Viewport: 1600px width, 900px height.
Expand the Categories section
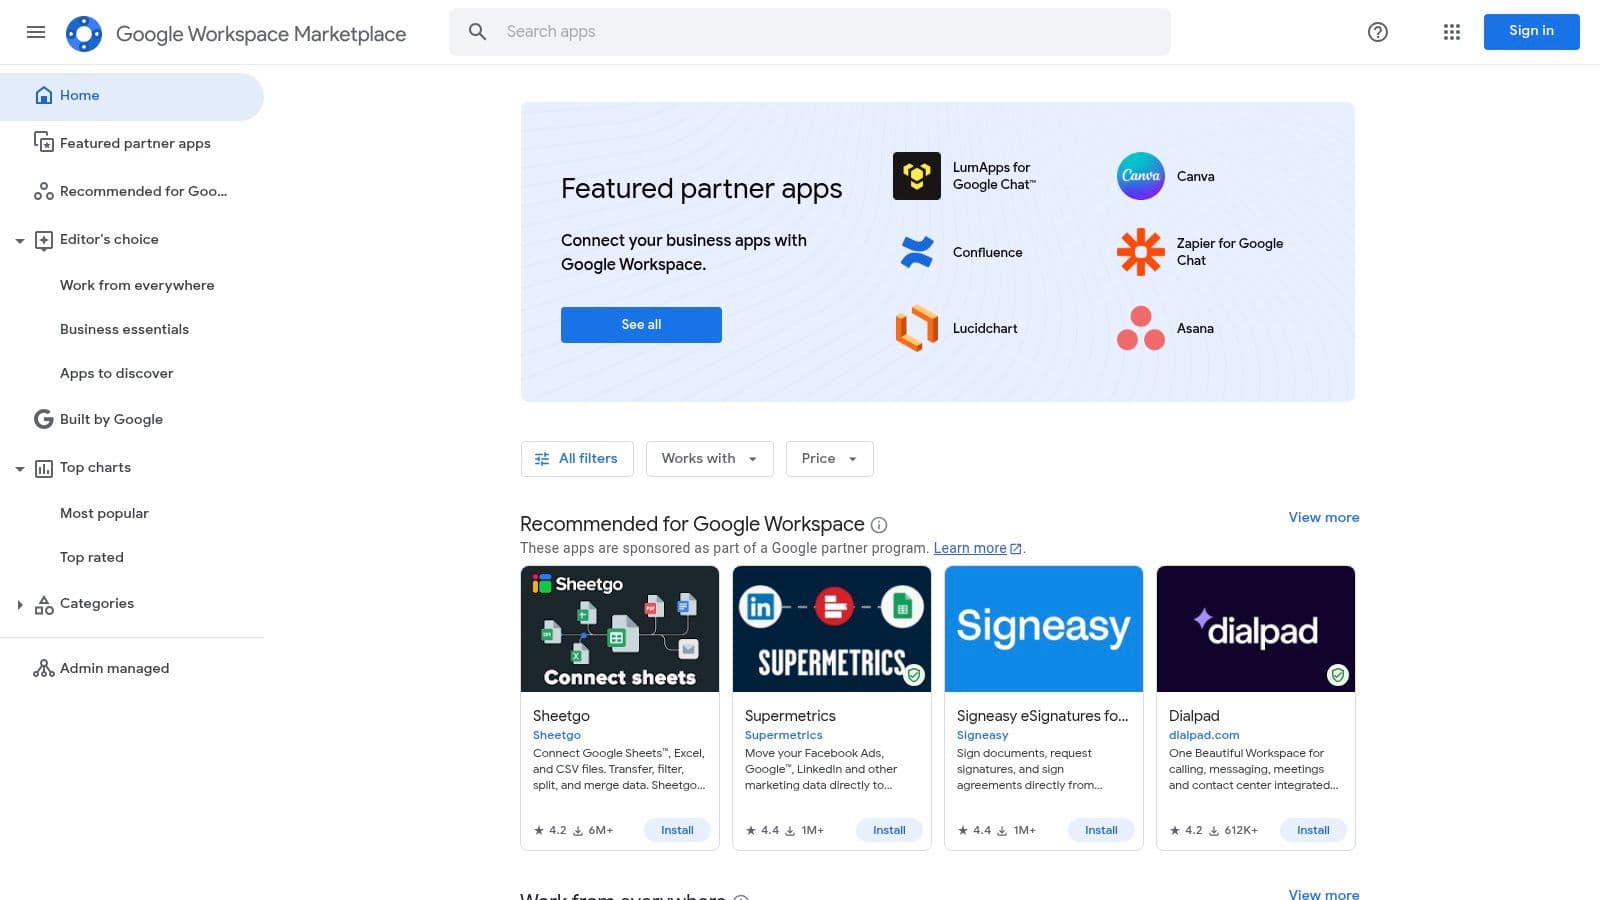tap(20, 604)
